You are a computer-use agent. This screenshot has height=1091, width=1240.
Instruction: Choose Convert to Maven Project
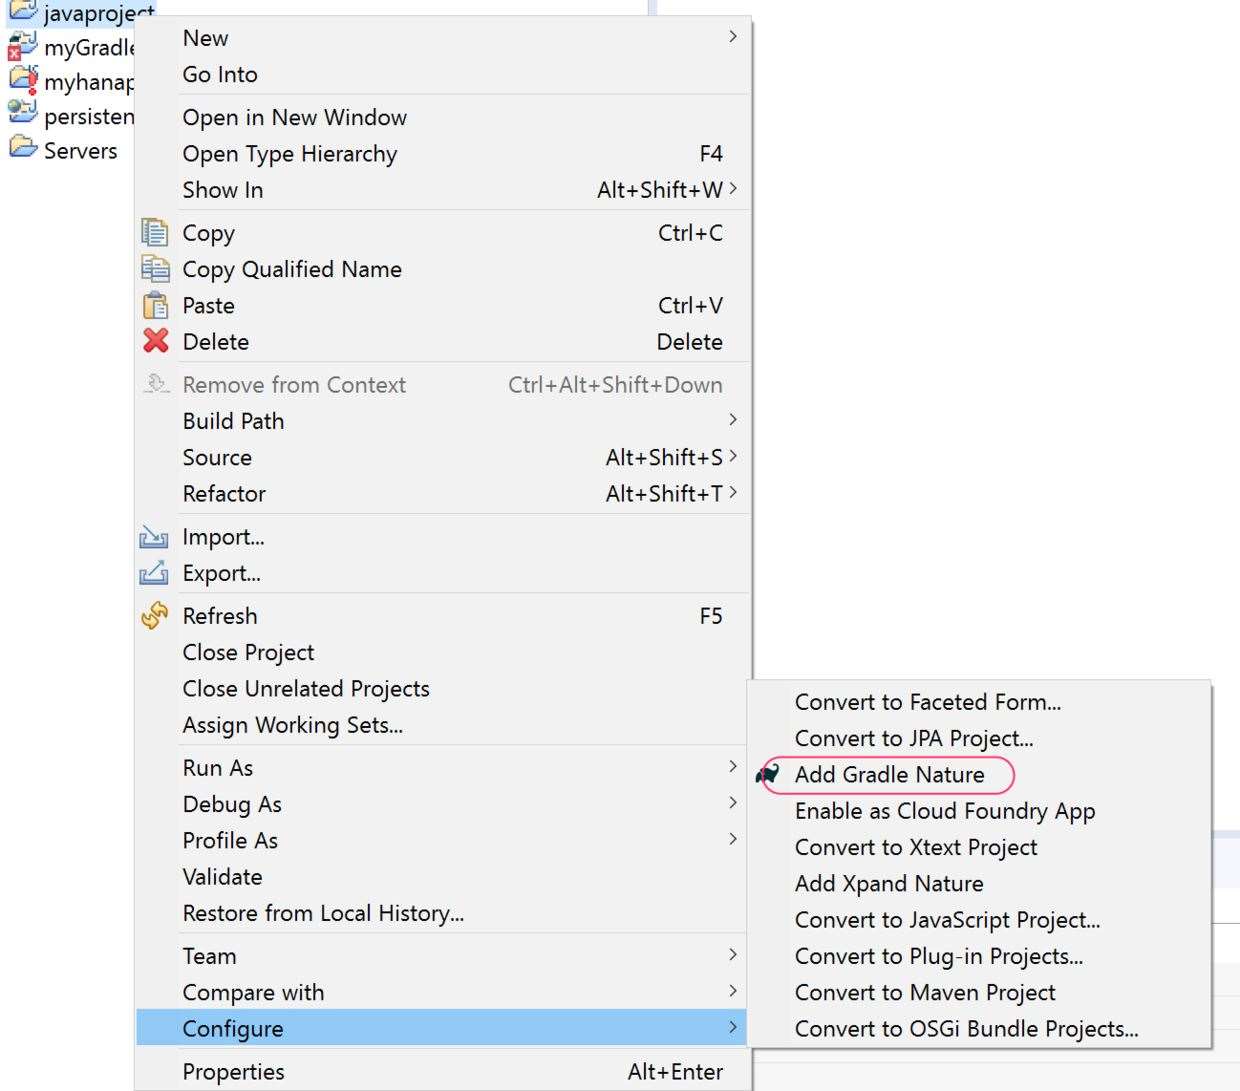925,992
